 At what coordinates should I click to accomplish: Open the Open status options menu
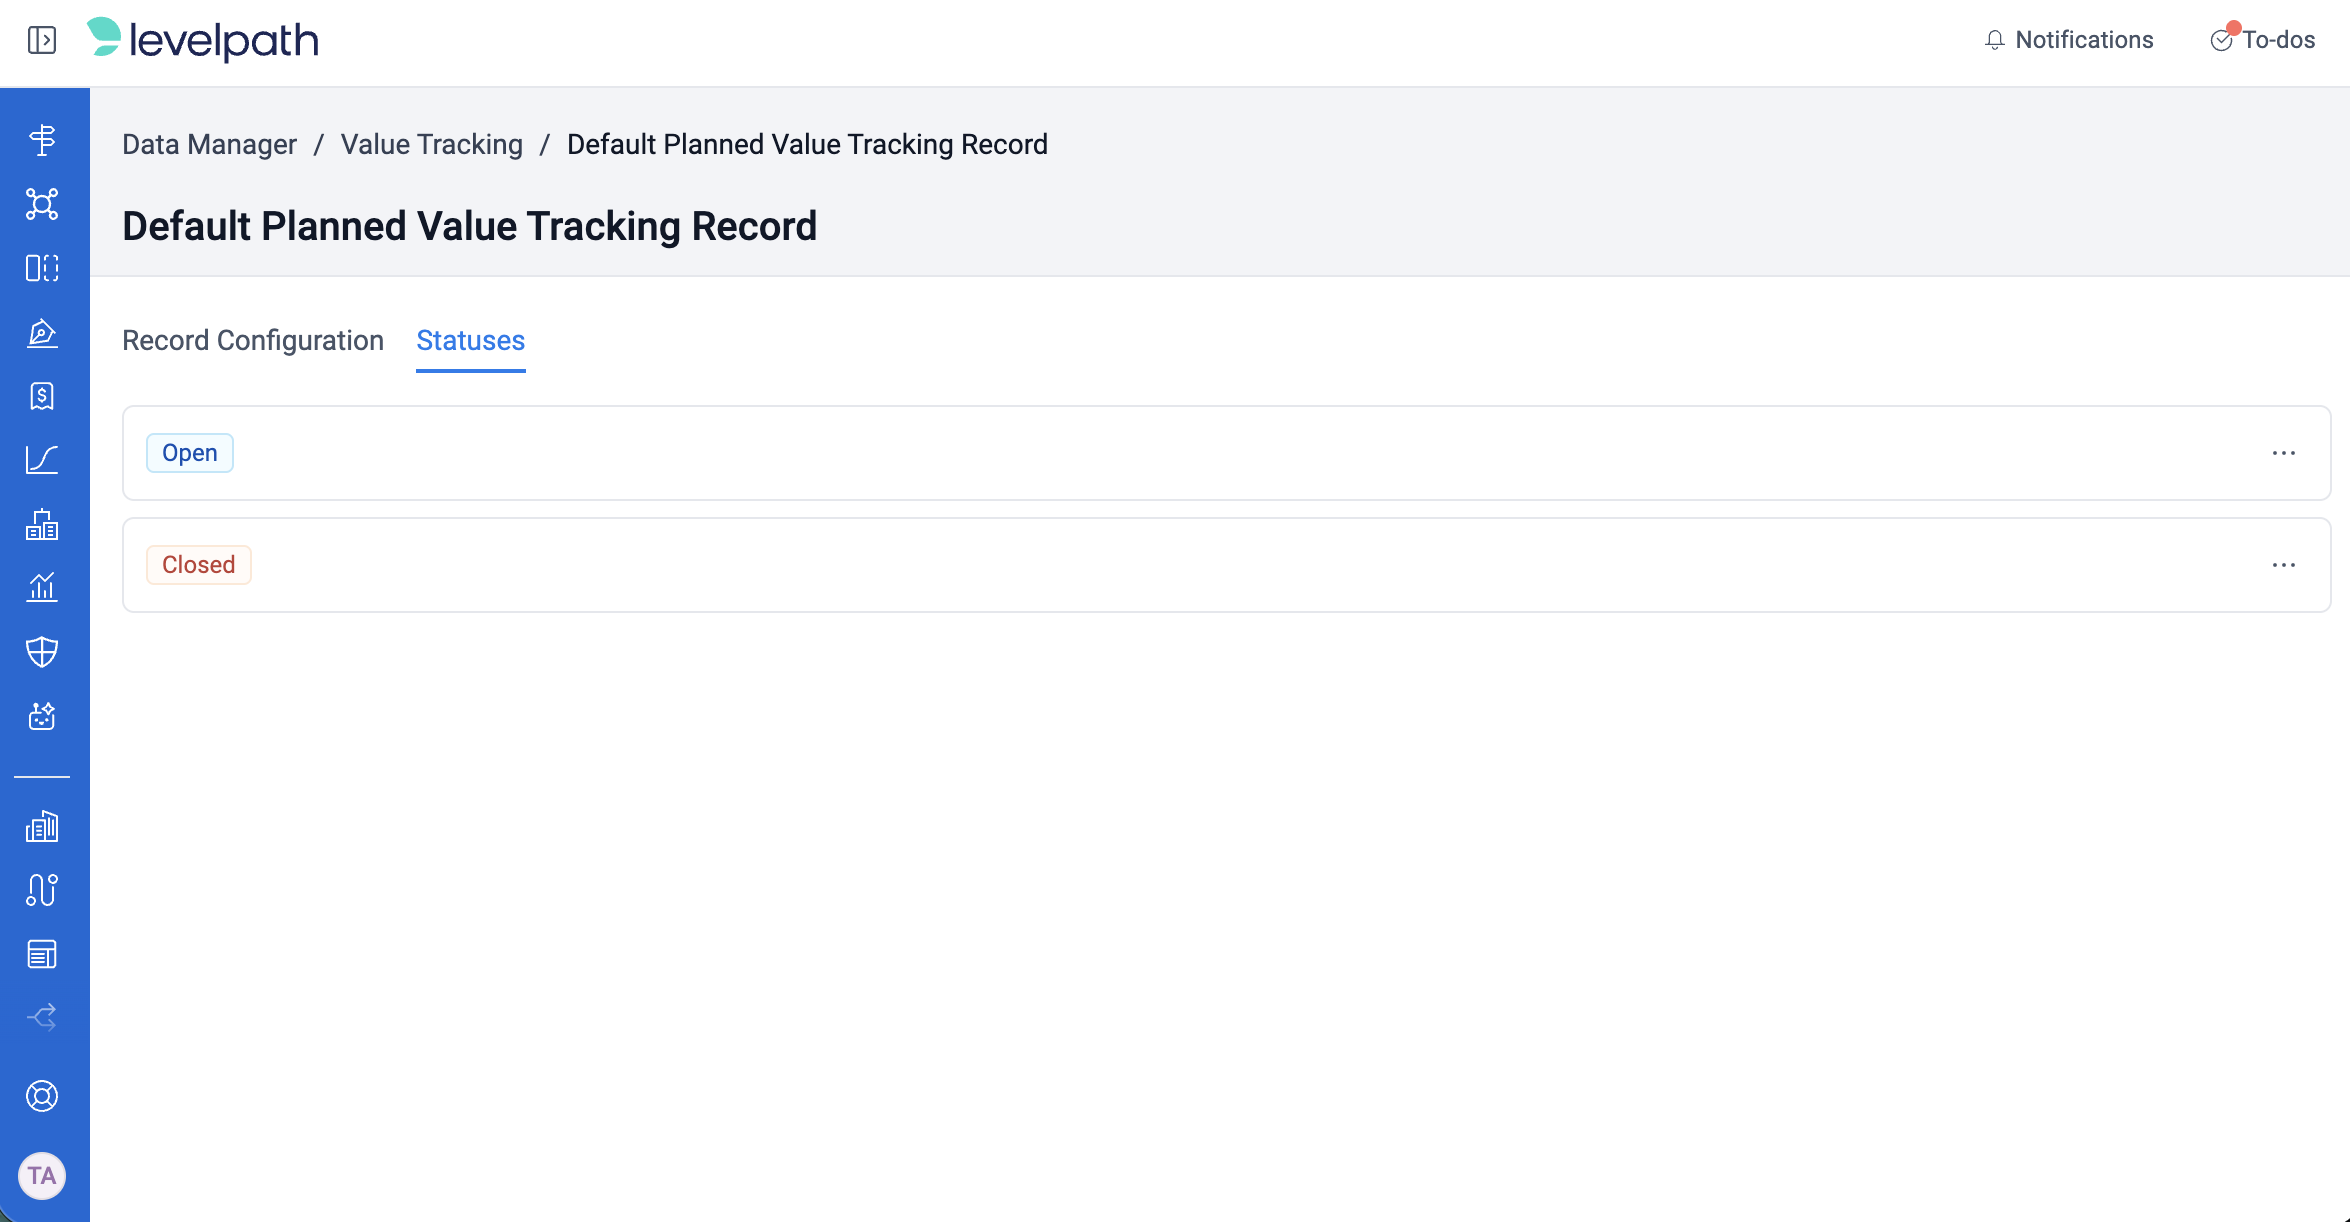point(2283,453)
